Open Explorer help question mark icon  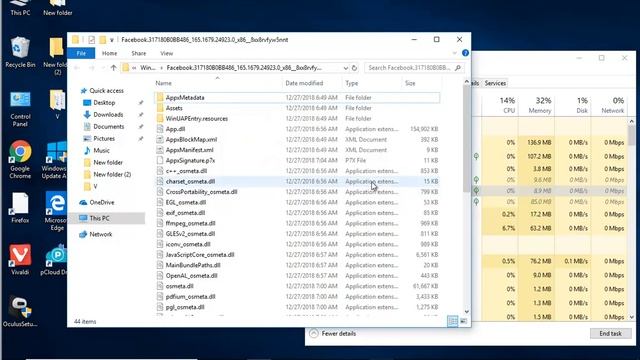(465, 53)
